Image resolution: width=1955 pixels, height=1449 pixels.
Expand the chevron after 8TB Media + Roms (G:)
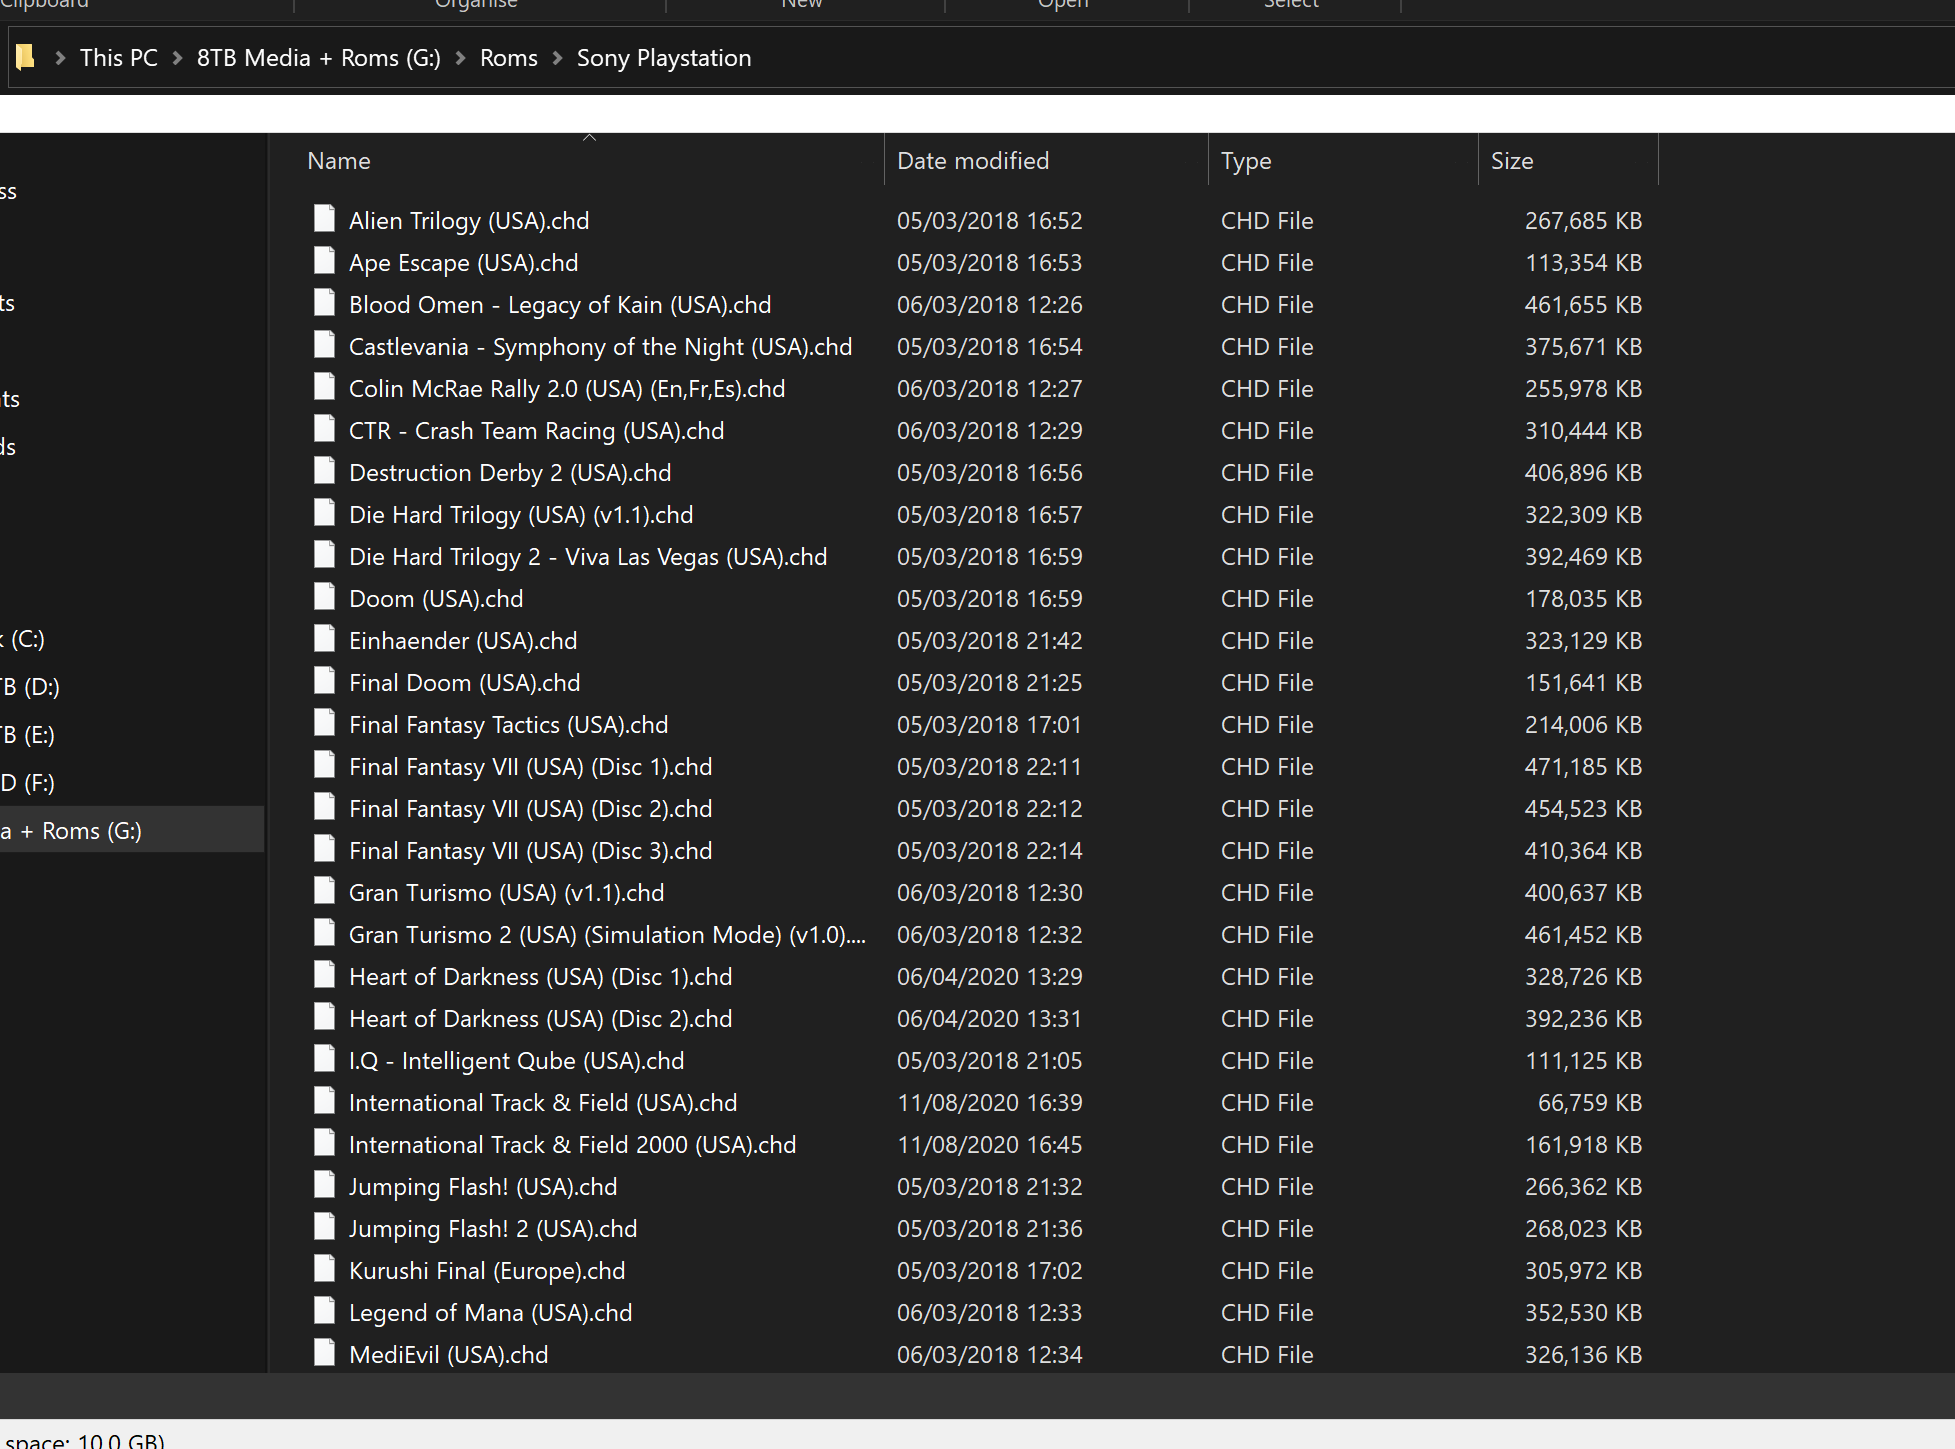461,58
